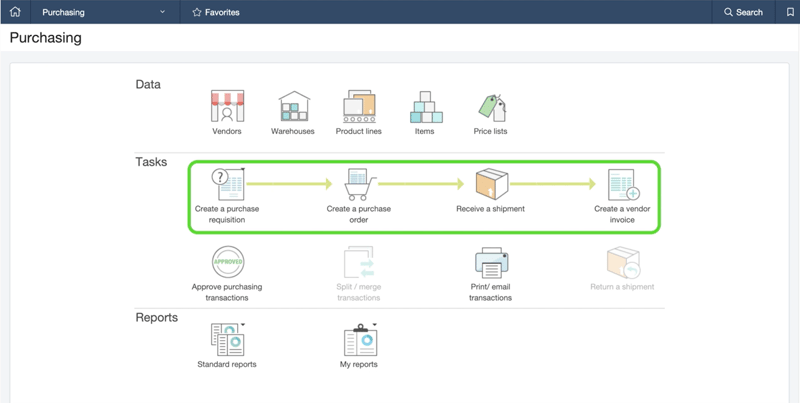Click the Create a purchase requisition icon
The width and height of the screenshot is (800, 403).
coord(228,184)
